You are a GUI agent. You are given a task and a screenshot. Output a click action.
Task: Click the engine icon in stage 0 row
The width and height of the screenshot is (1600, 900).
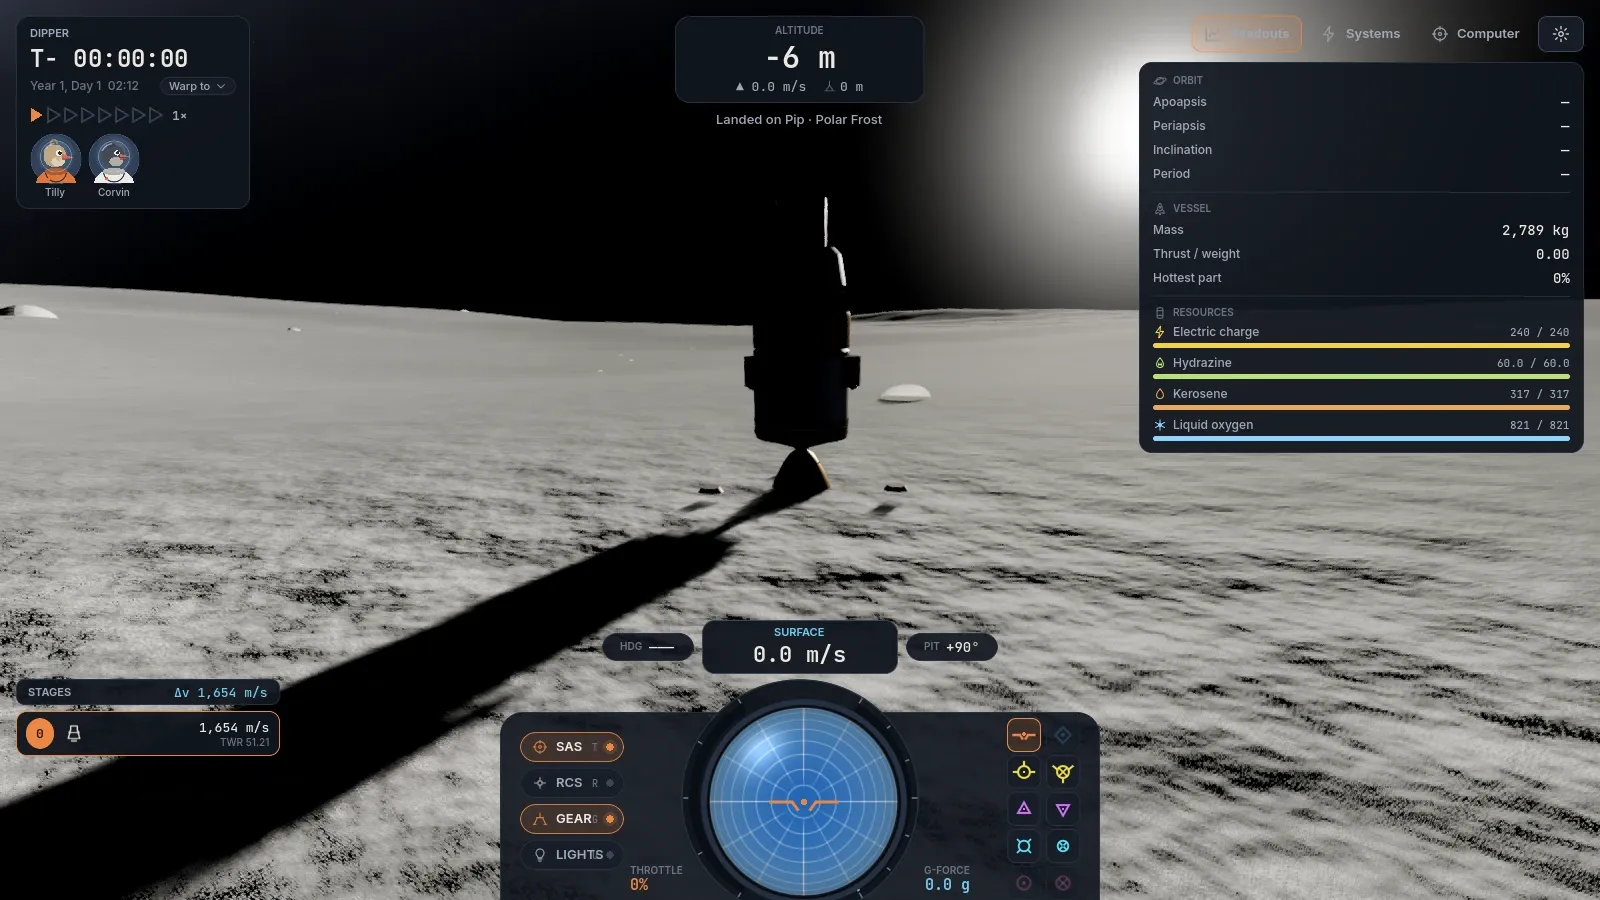point(74,734)
